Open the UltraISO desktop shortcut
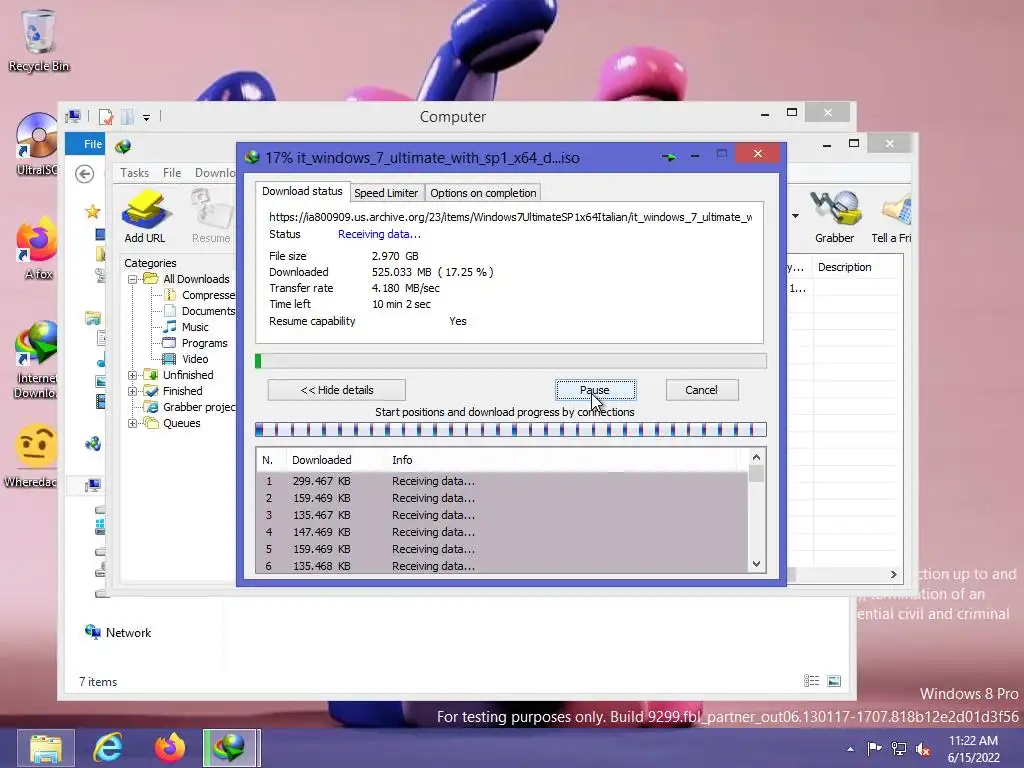 tap(37, 144)
